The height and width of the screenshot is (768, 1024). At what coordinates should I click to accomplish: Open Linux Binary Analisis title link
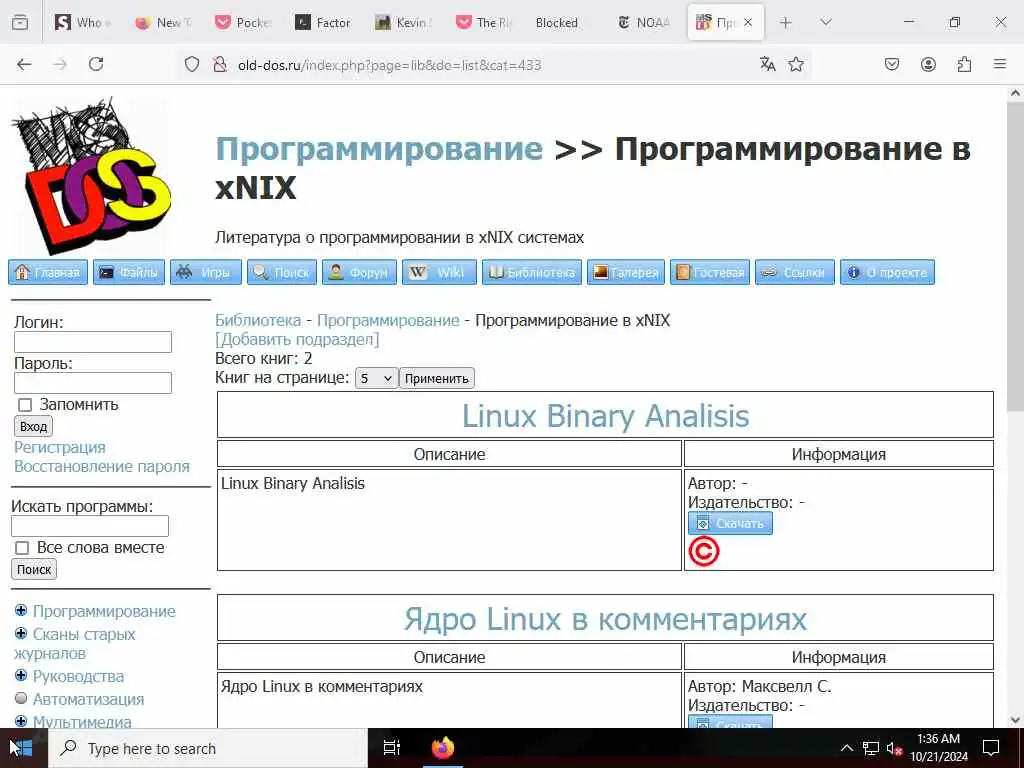(x=605, y=416)
